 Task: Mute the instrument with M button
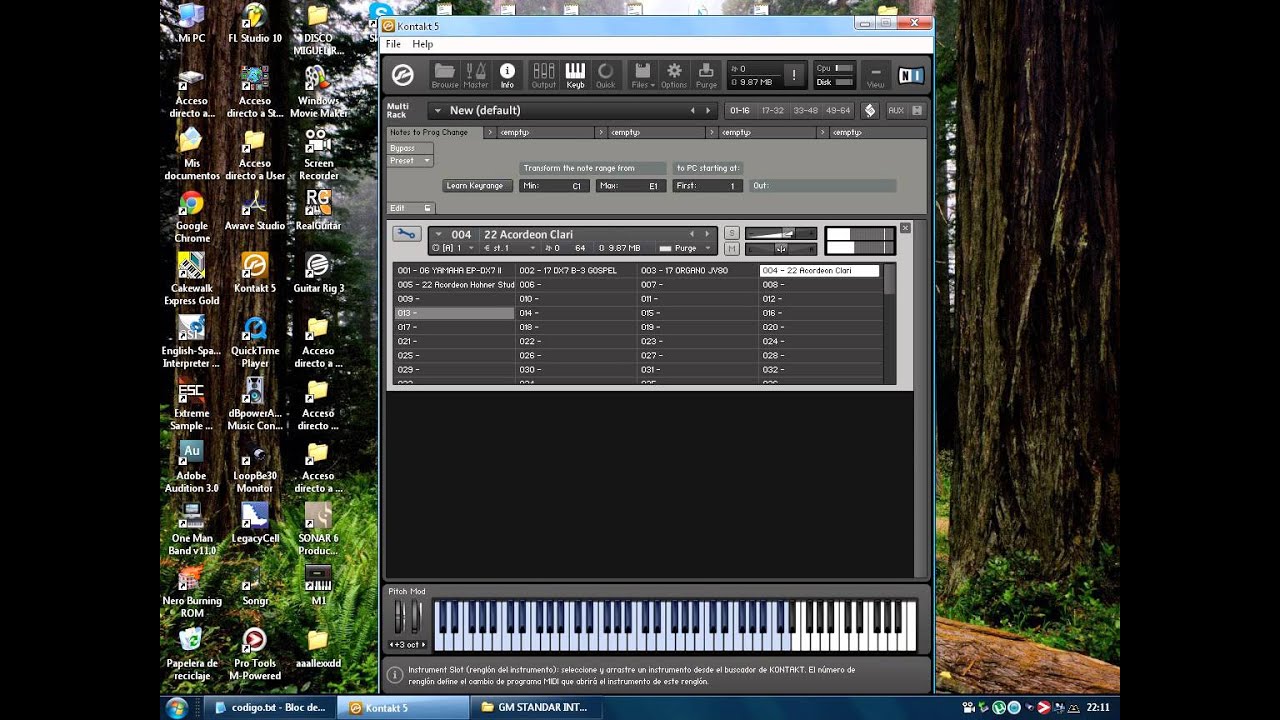click(732, 248)
